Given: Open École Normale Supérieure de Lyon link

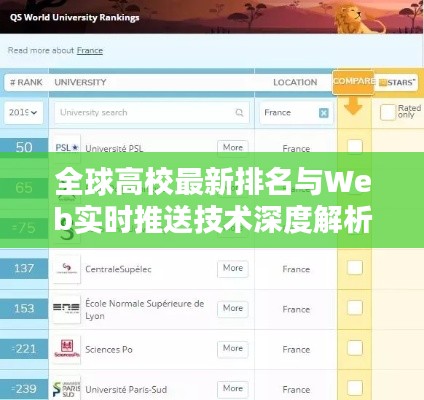Looking at the screenshot, I should 145,309.
